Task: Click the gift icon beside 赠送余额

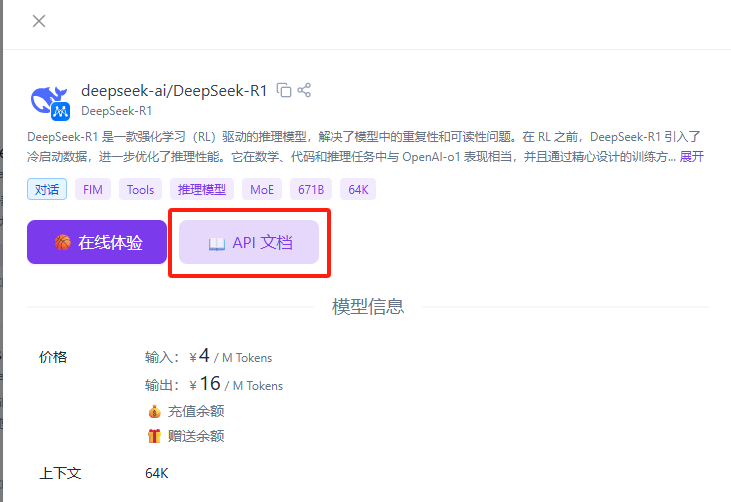Action: click(x=154, y=436)
